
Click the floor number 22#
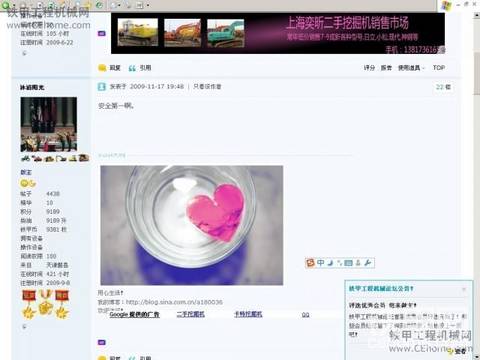click(x=443, y=87)
